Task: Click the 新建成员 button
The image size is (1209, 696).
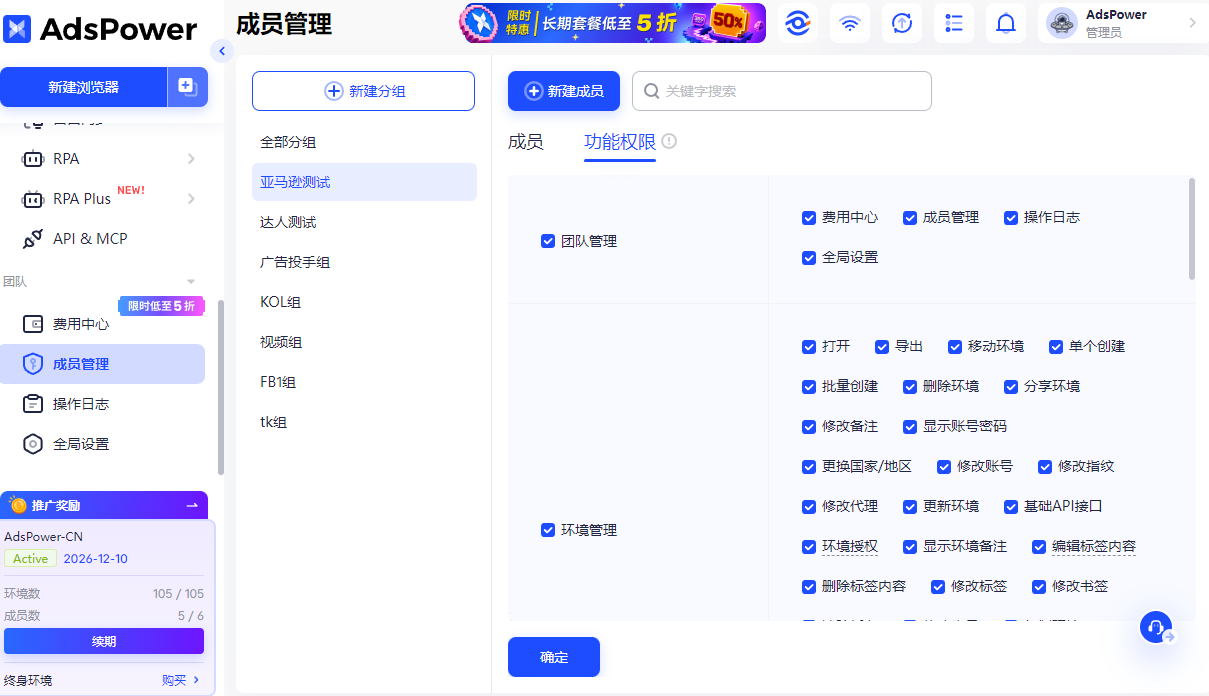Action: pos(564,91)
